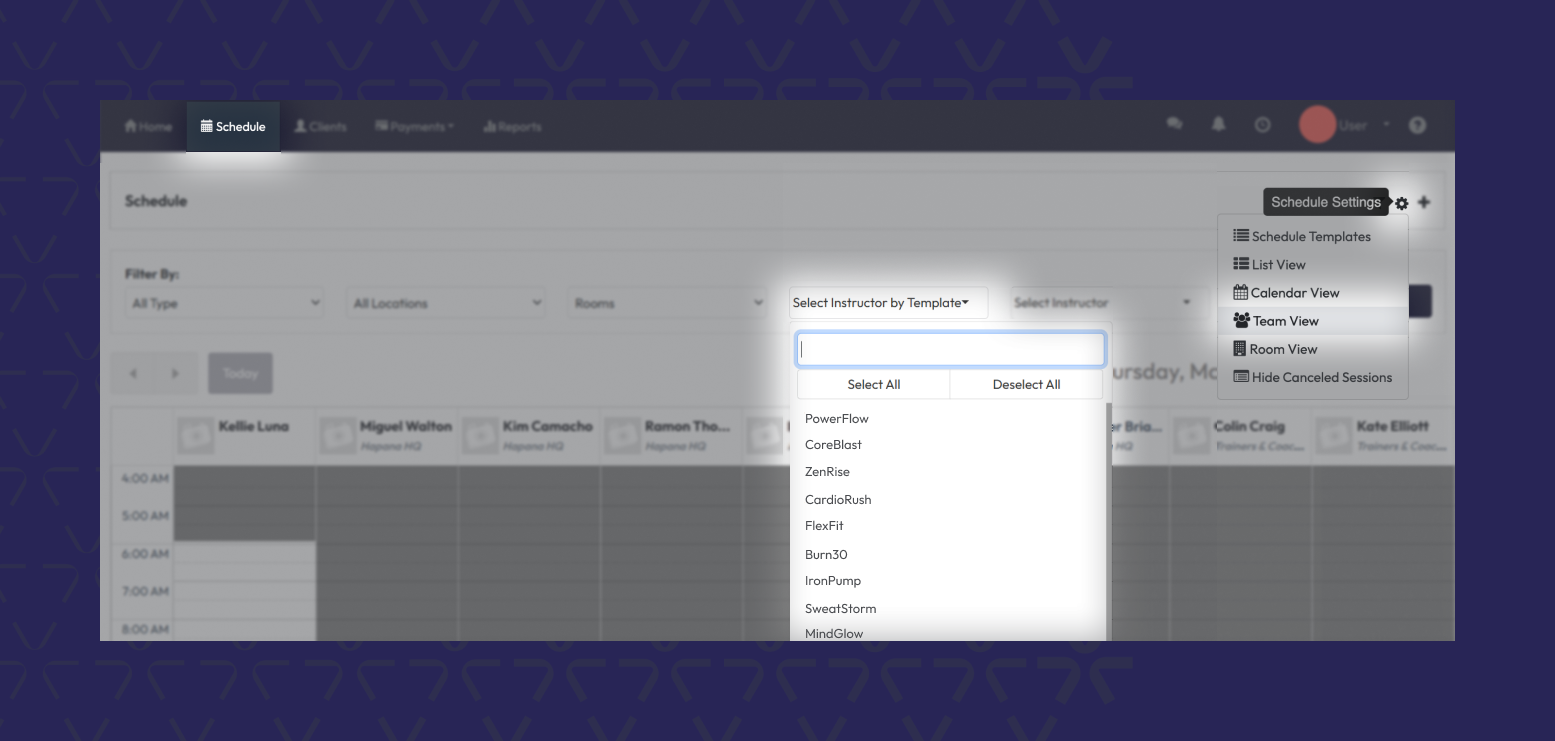The width and height of the screenshot is (1555, 741).
Task: Click the Schedule Settings gear icon
Action: [x=1402, y=203]
